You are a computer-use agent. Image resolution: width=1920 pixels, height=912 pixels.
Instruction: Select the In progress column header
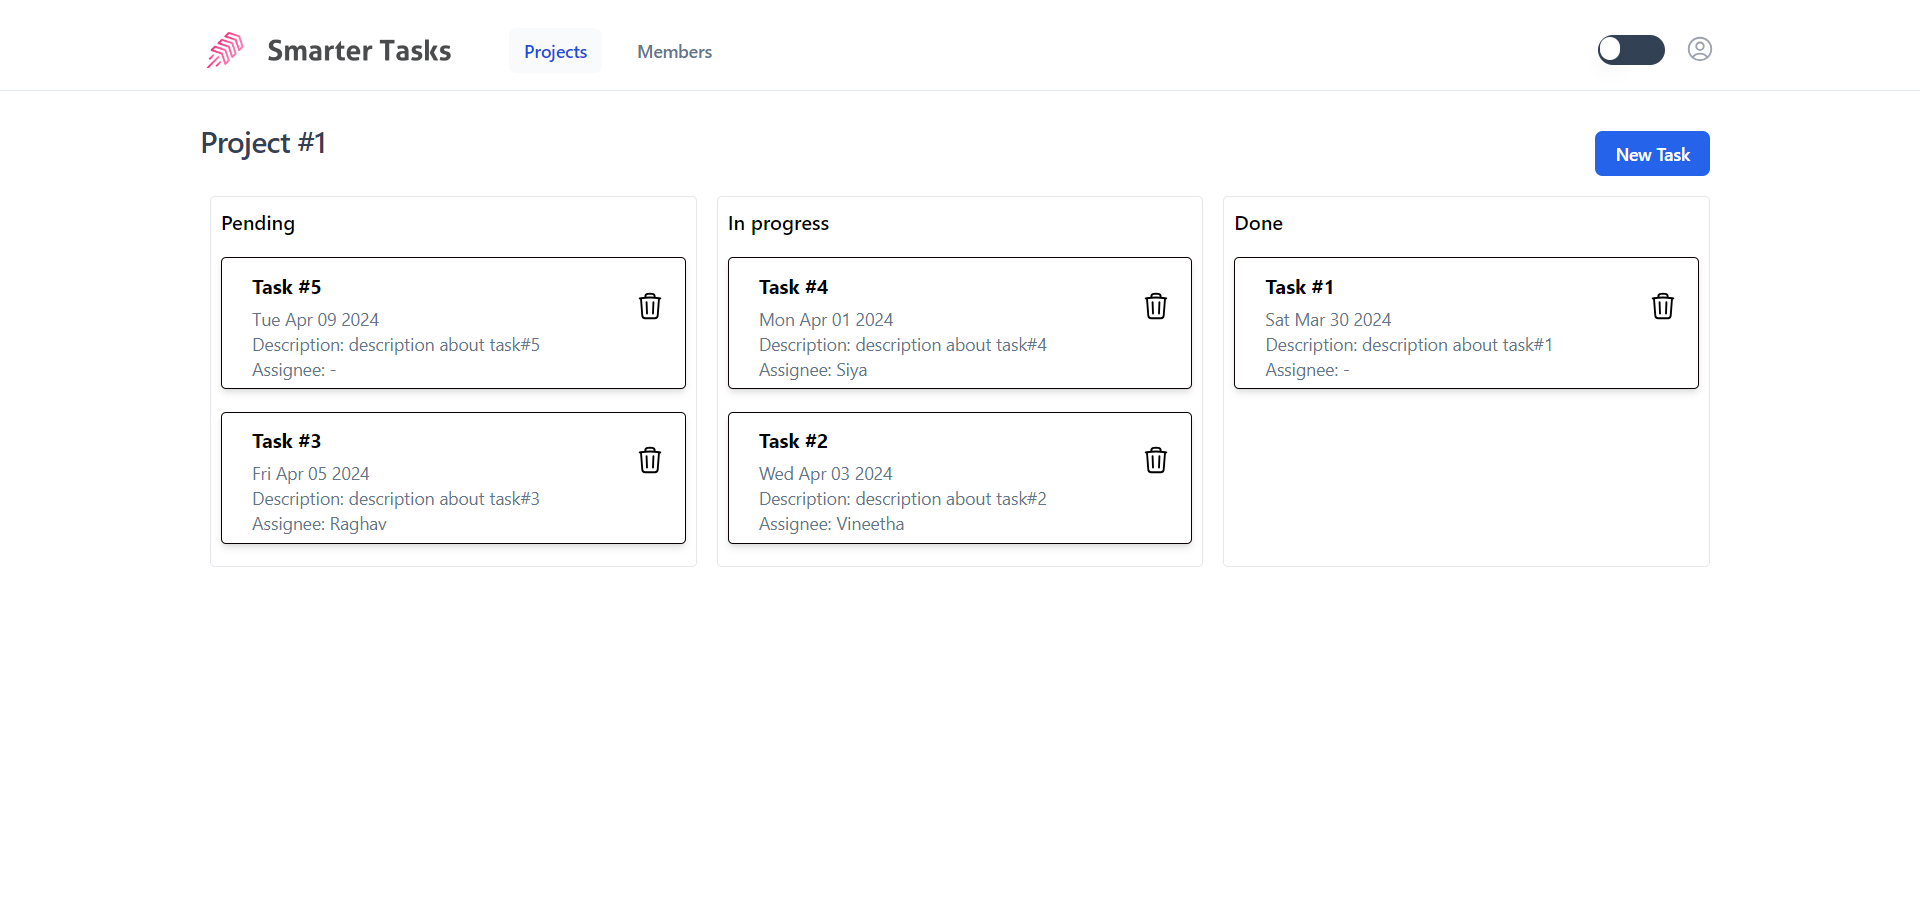pyautogui.click(x=778, y=223)
